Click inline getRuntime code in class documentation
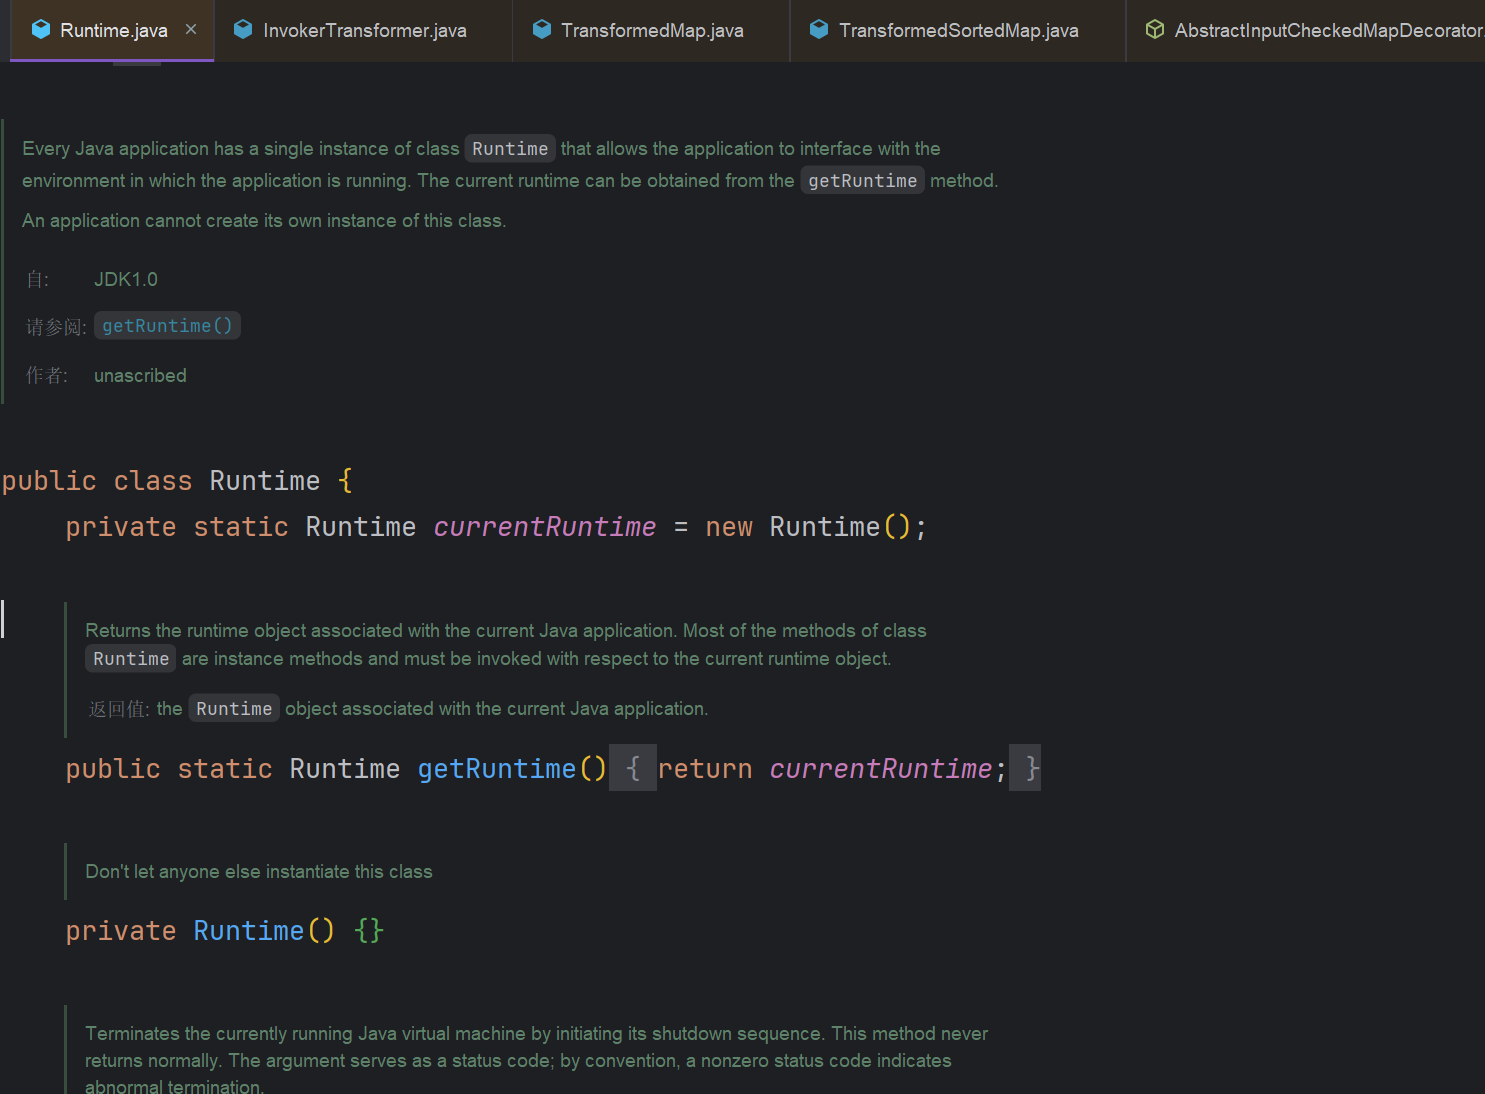This screenshot has height=1094, width=1485. coord(862,181)
